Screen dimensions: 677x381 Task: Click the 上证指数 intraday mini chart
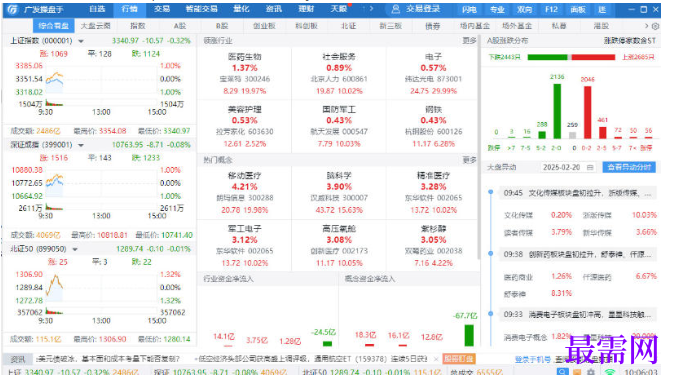coord(101,85)
